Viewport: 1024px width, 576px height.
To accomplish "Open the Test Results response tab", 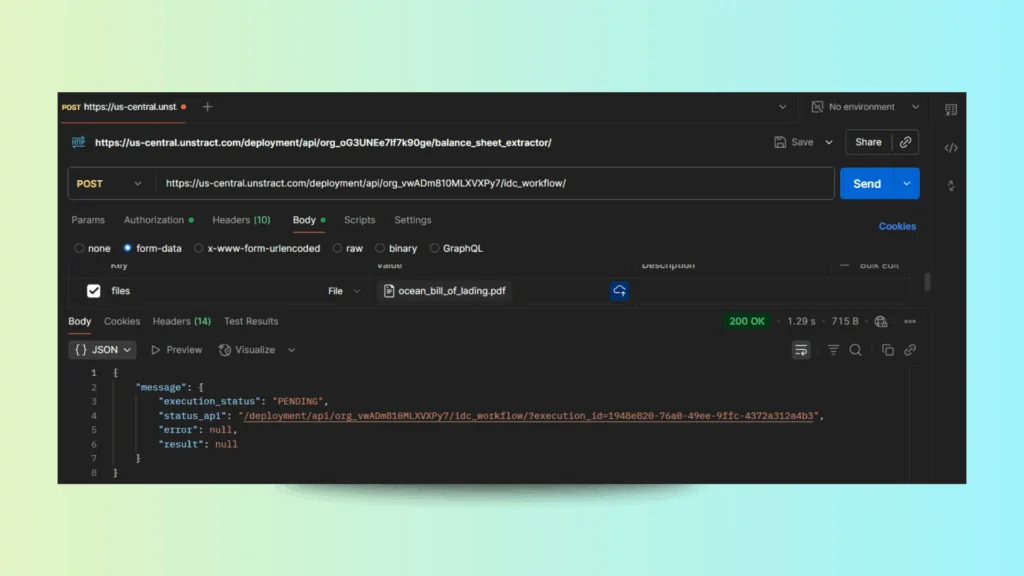I will pos(251,321).
